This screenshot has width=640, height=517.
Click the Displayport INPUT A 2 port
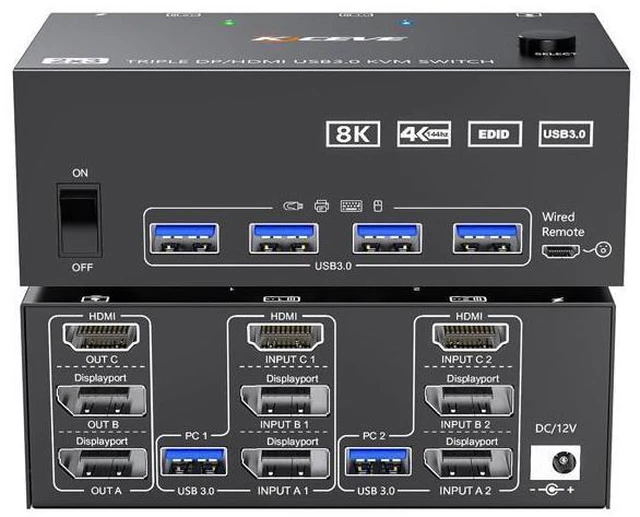(468, 463)
